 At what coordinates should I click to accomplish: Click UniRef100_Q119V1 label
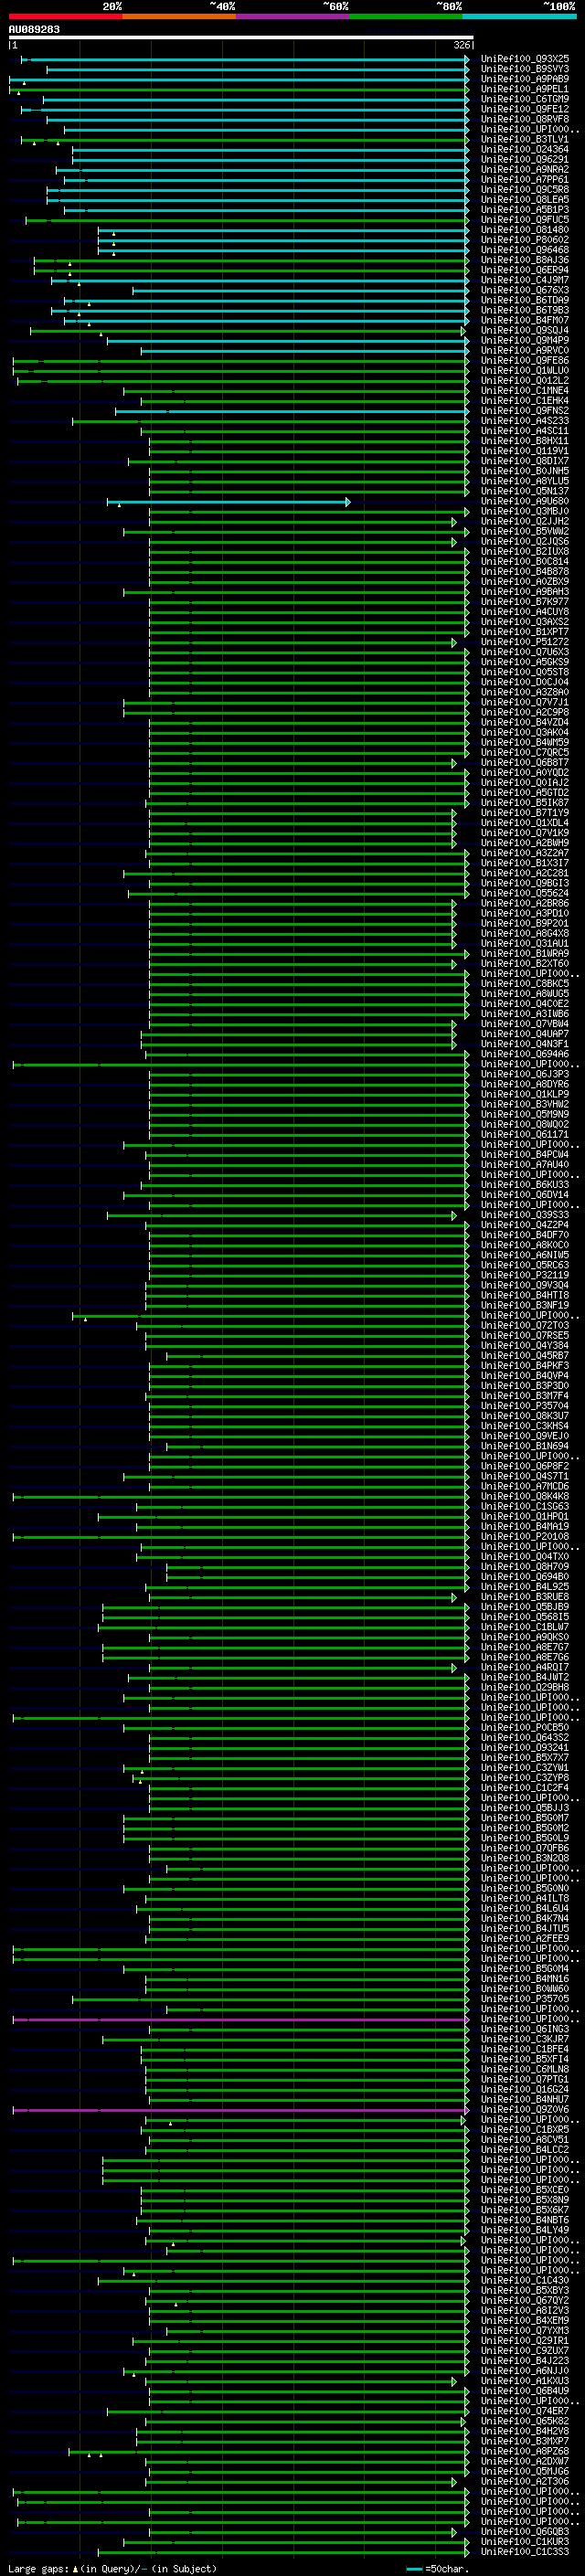point(525,451)
